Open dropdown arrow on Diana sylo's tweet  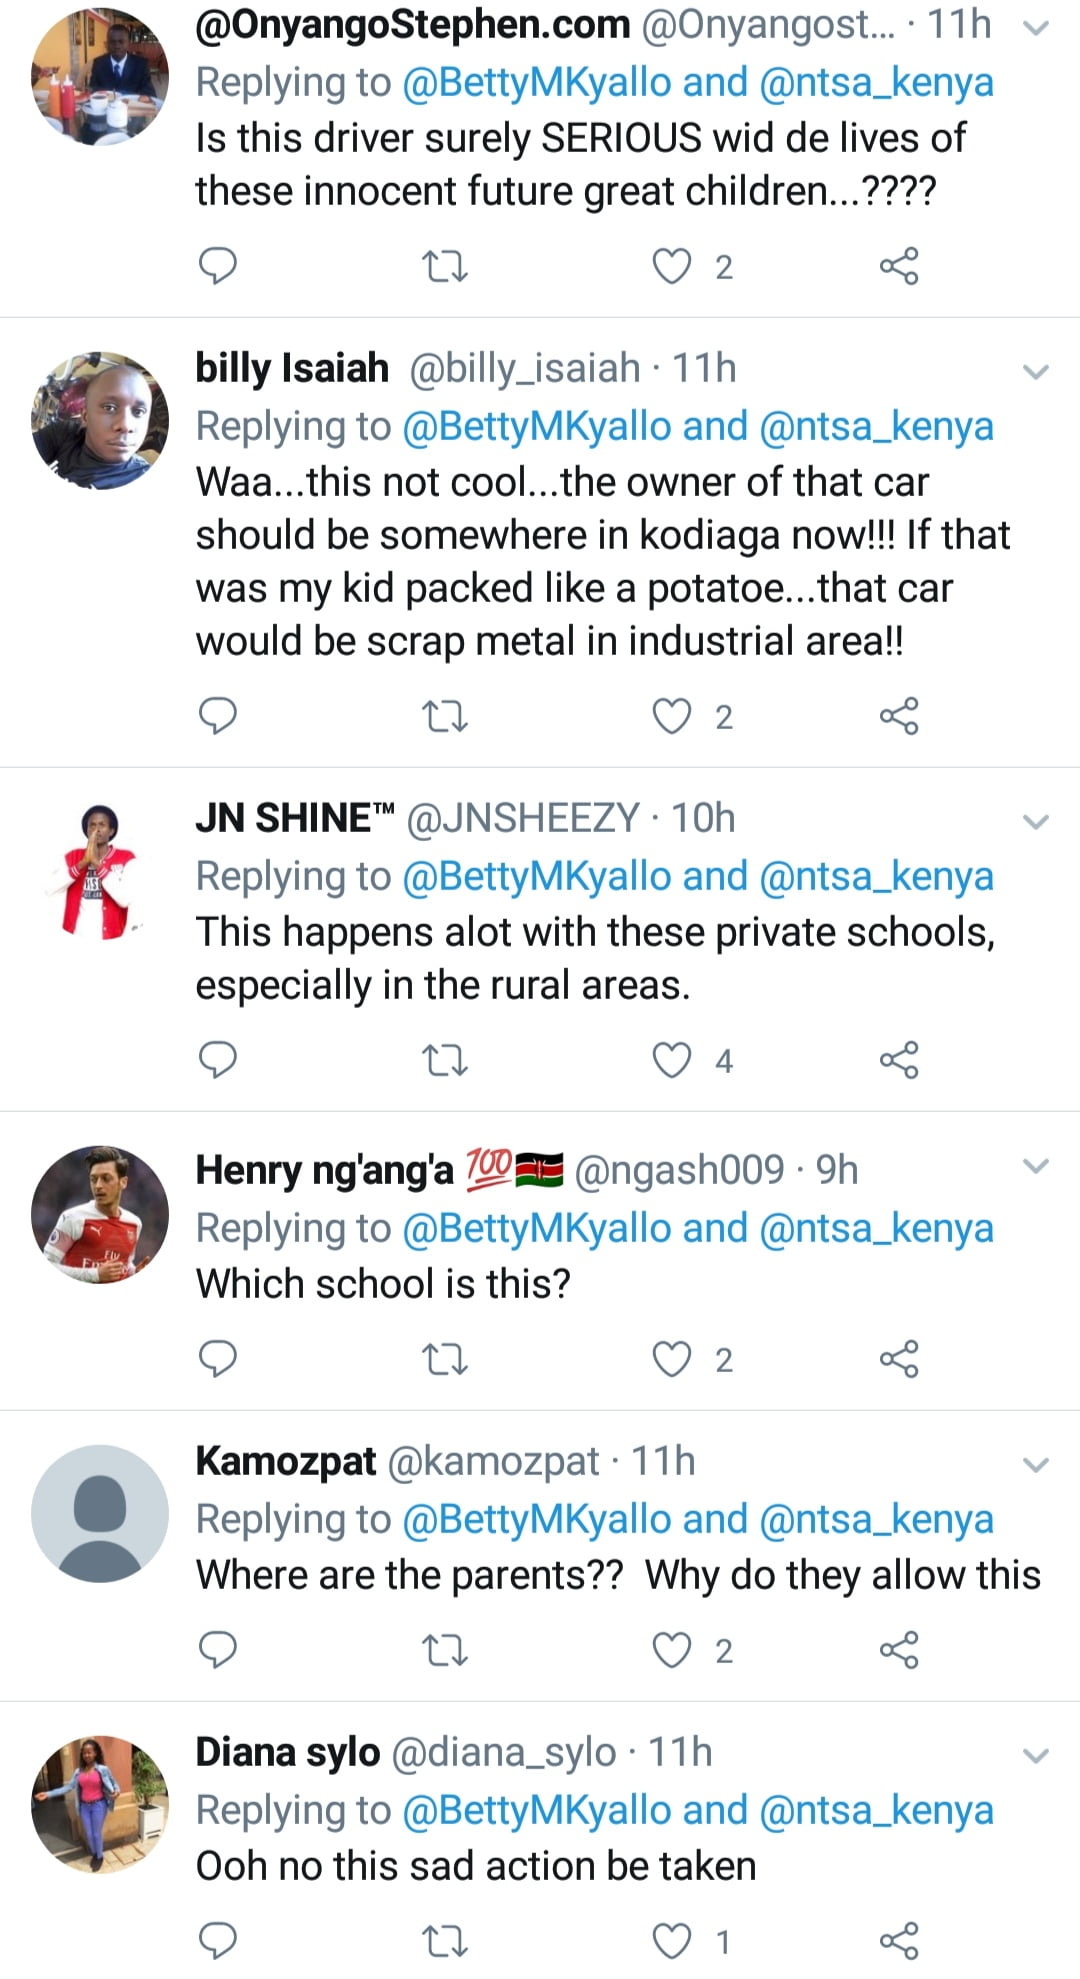[x=1036, y=1756]
